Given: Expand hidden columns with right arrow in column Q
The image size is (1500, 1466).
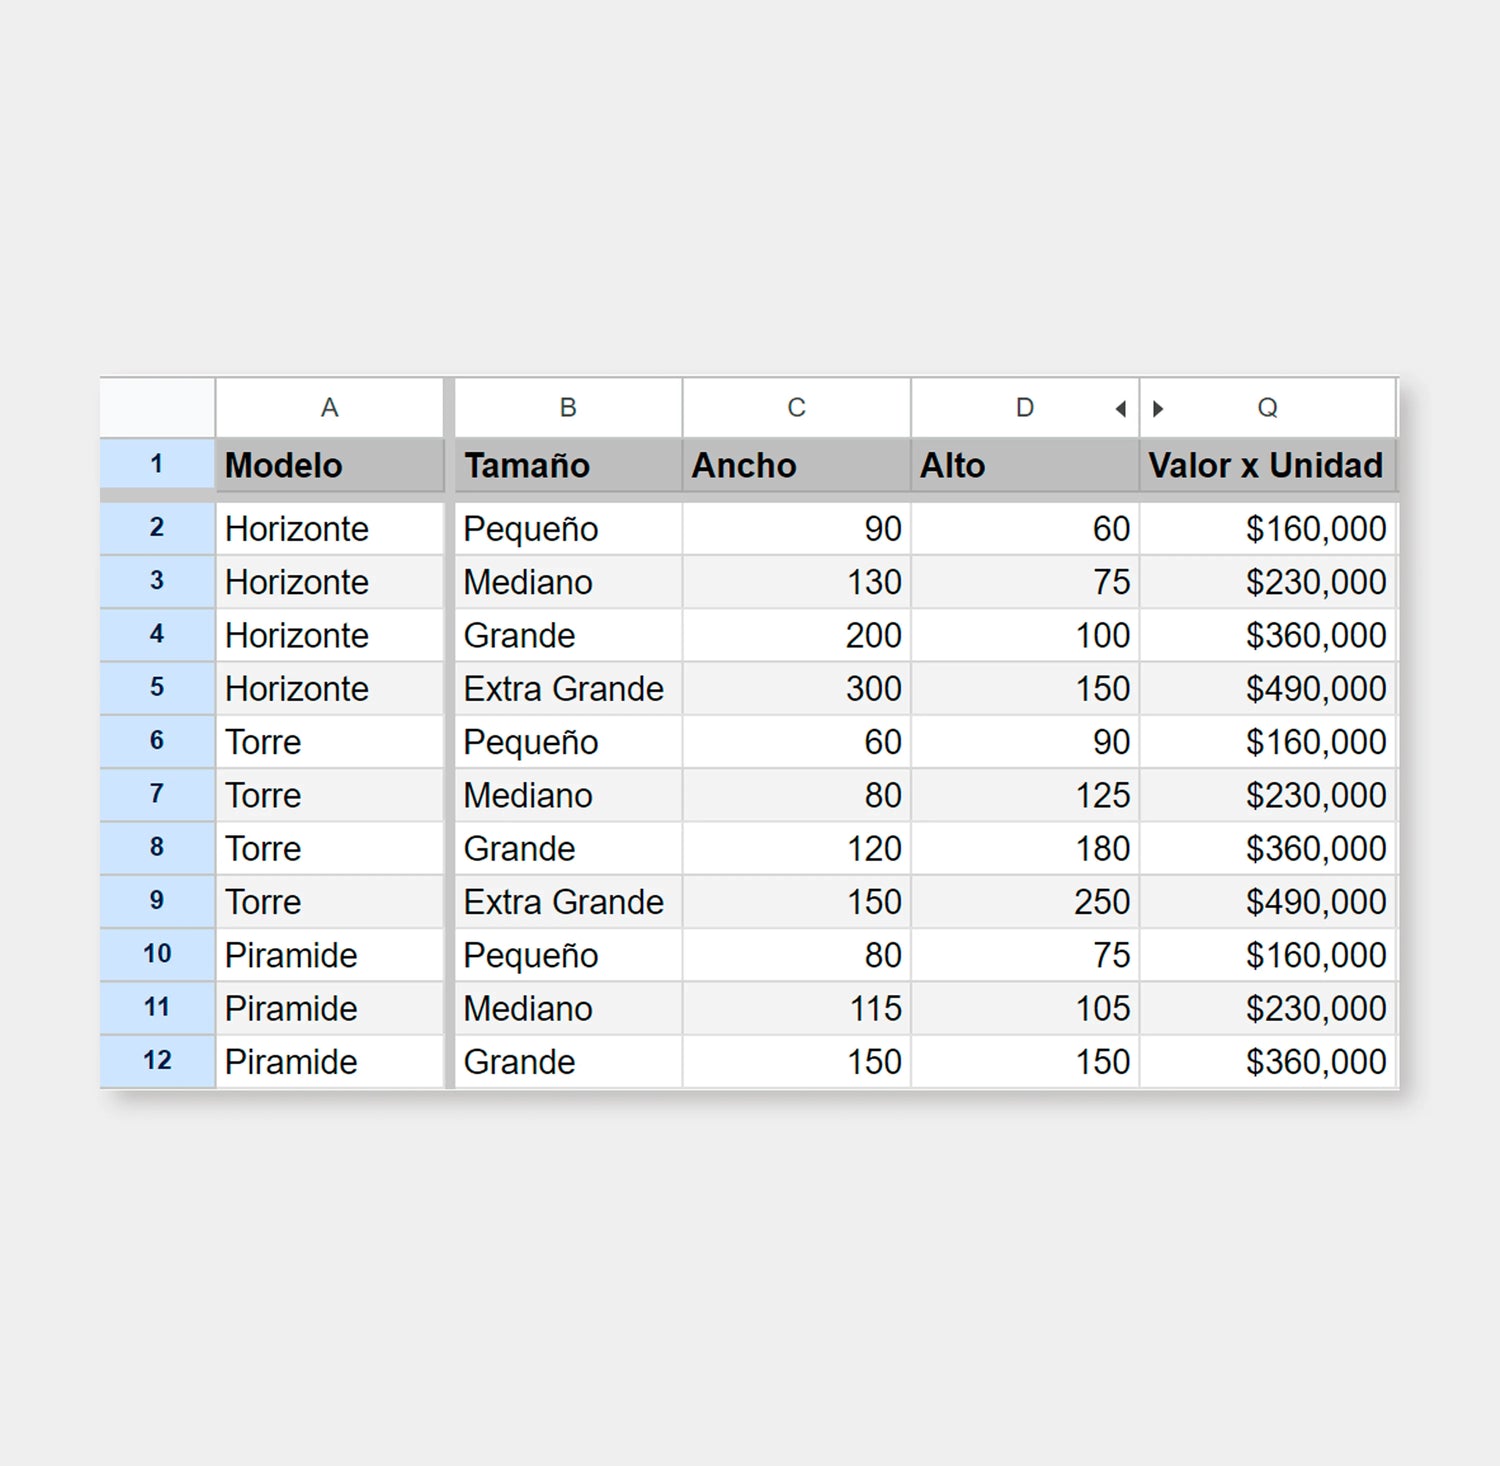Looking at the screenshot, I should coord(1158,408).
